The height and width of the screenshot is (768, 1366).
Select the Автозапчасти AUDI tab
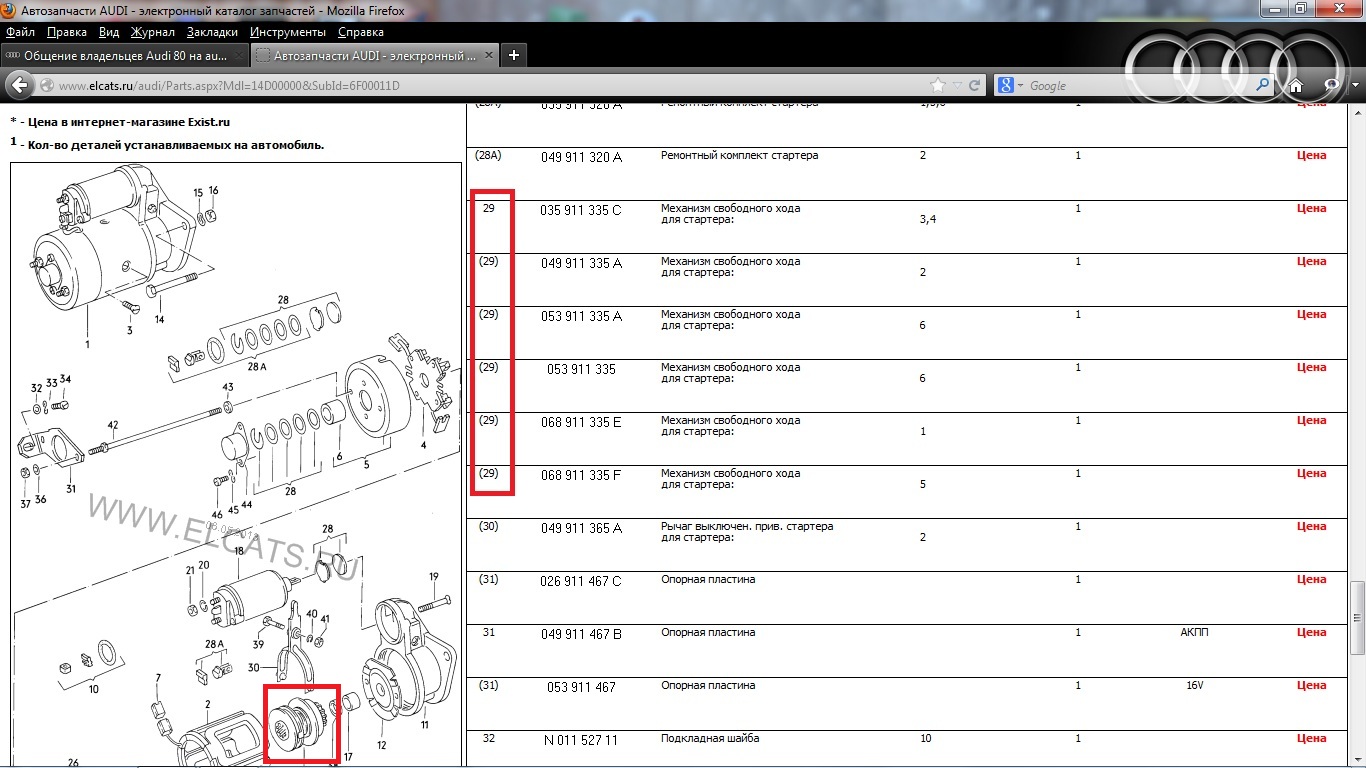coord(374,56)
